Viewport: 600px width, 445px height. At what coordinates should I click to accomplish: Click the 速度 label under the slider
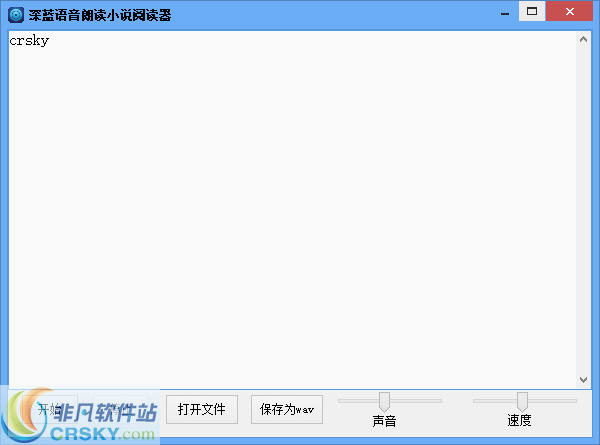[519, 421]
